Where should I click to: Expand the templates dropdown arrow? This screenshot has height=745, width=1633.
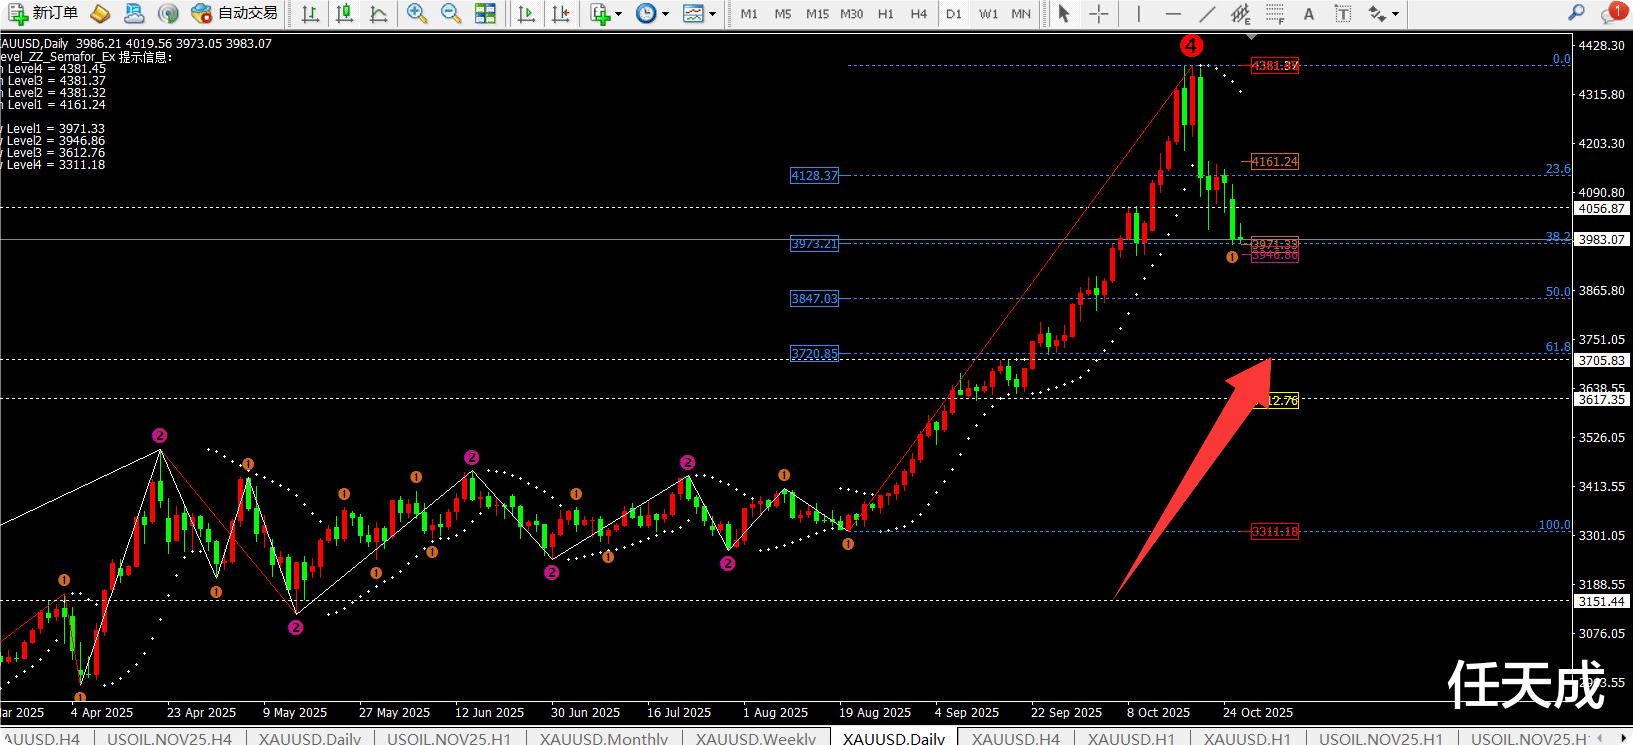tap(712, 14)
